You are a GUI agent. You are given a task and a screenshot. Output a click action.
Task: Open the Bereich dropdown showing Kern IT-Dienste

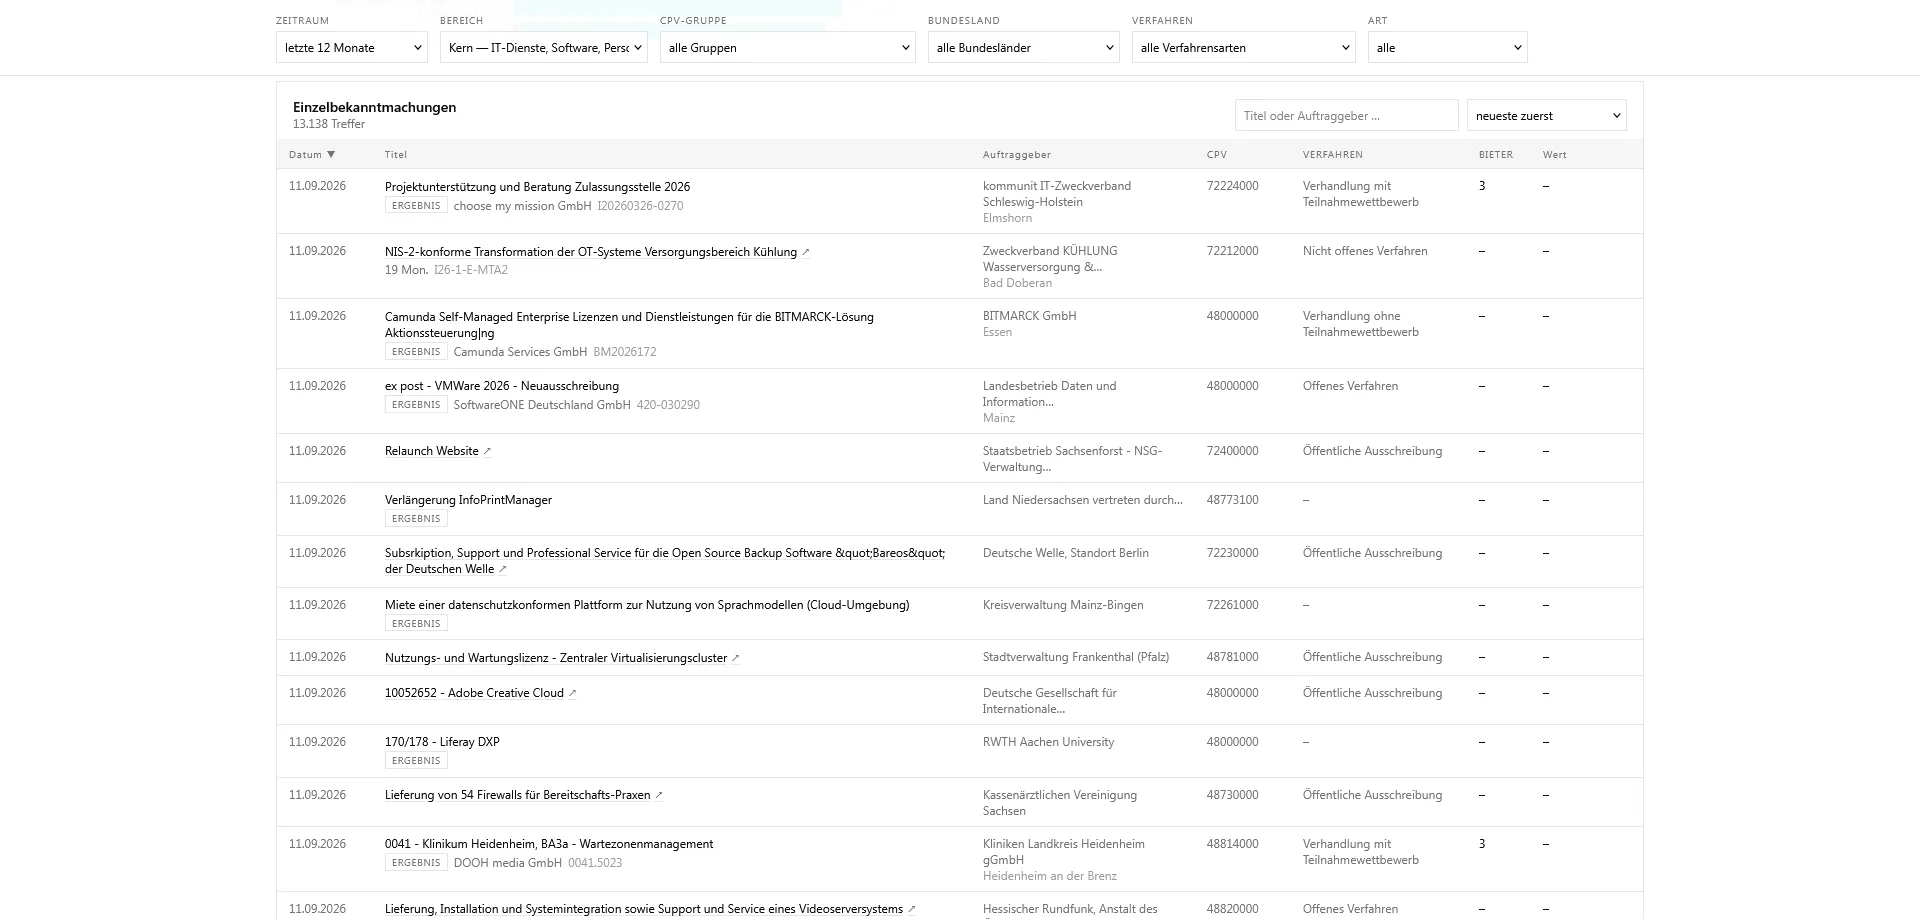[x=543, y=47]
